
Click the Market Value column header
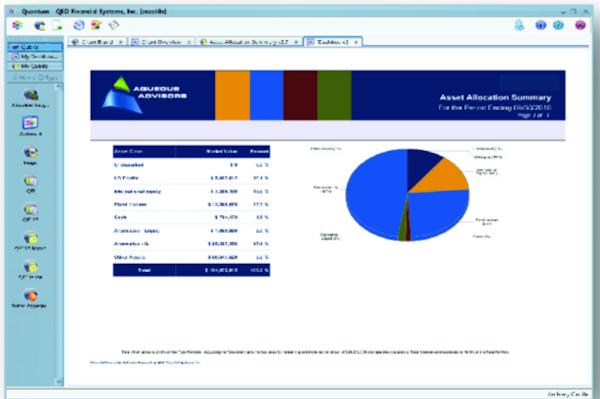tap(222, 151)
